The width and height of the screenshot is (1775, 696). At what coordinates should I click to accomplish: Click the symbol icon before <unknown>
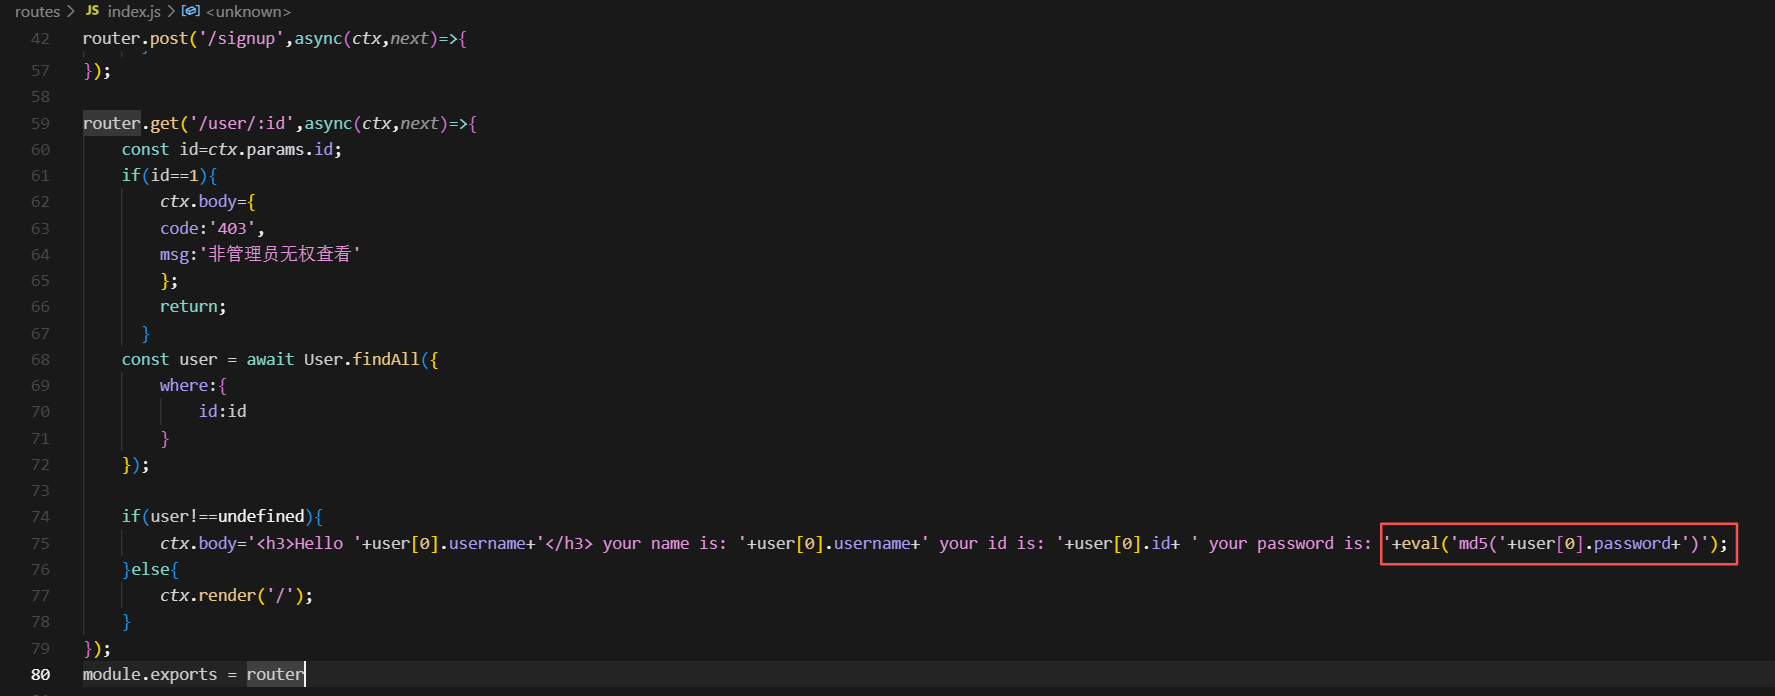pos(190,11)
